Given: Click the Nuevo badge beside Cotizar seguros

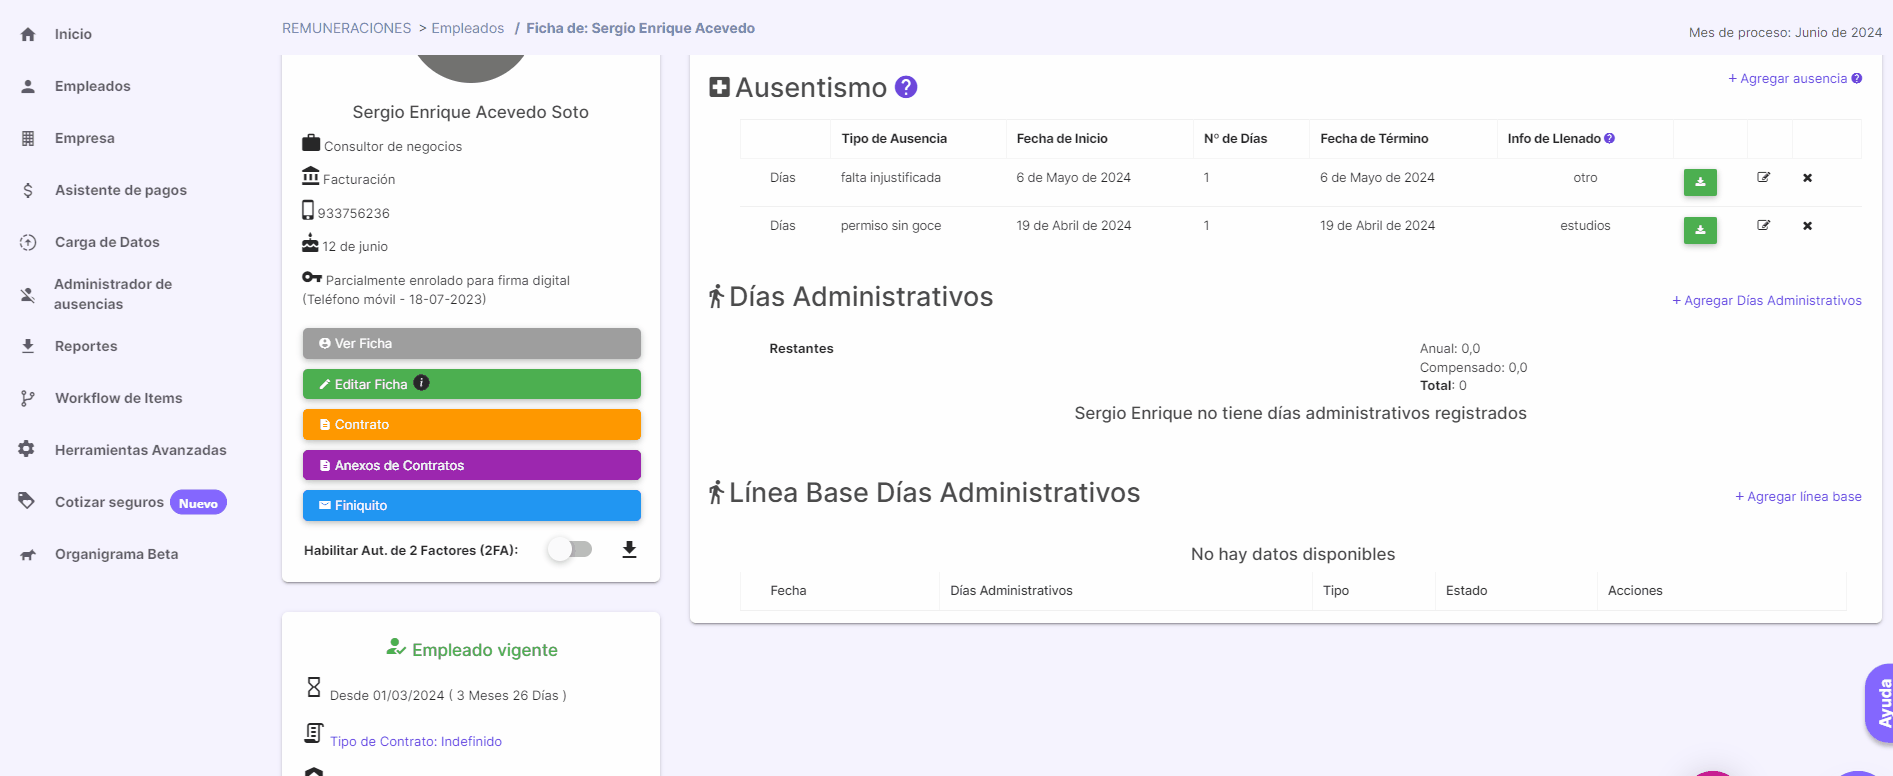Looking at the screenshot, I should [198, 503].
